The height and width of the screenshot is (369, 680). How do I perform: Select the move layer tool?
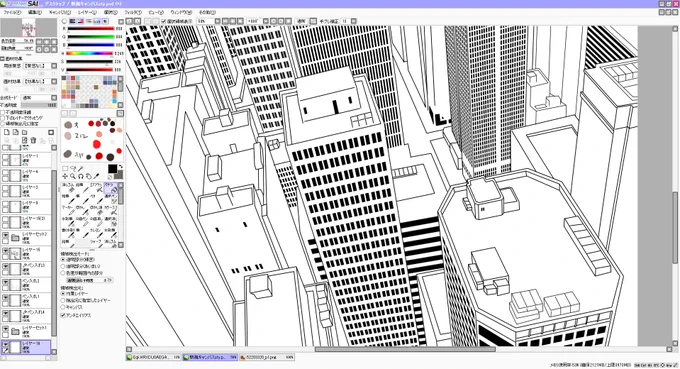65,176
